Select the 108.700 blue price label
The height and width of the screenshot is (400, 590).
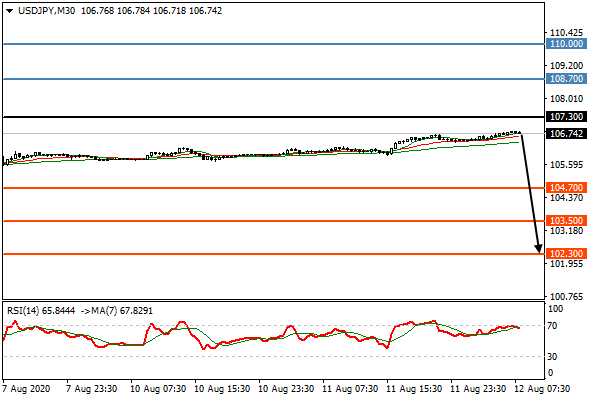pos(566,79)
